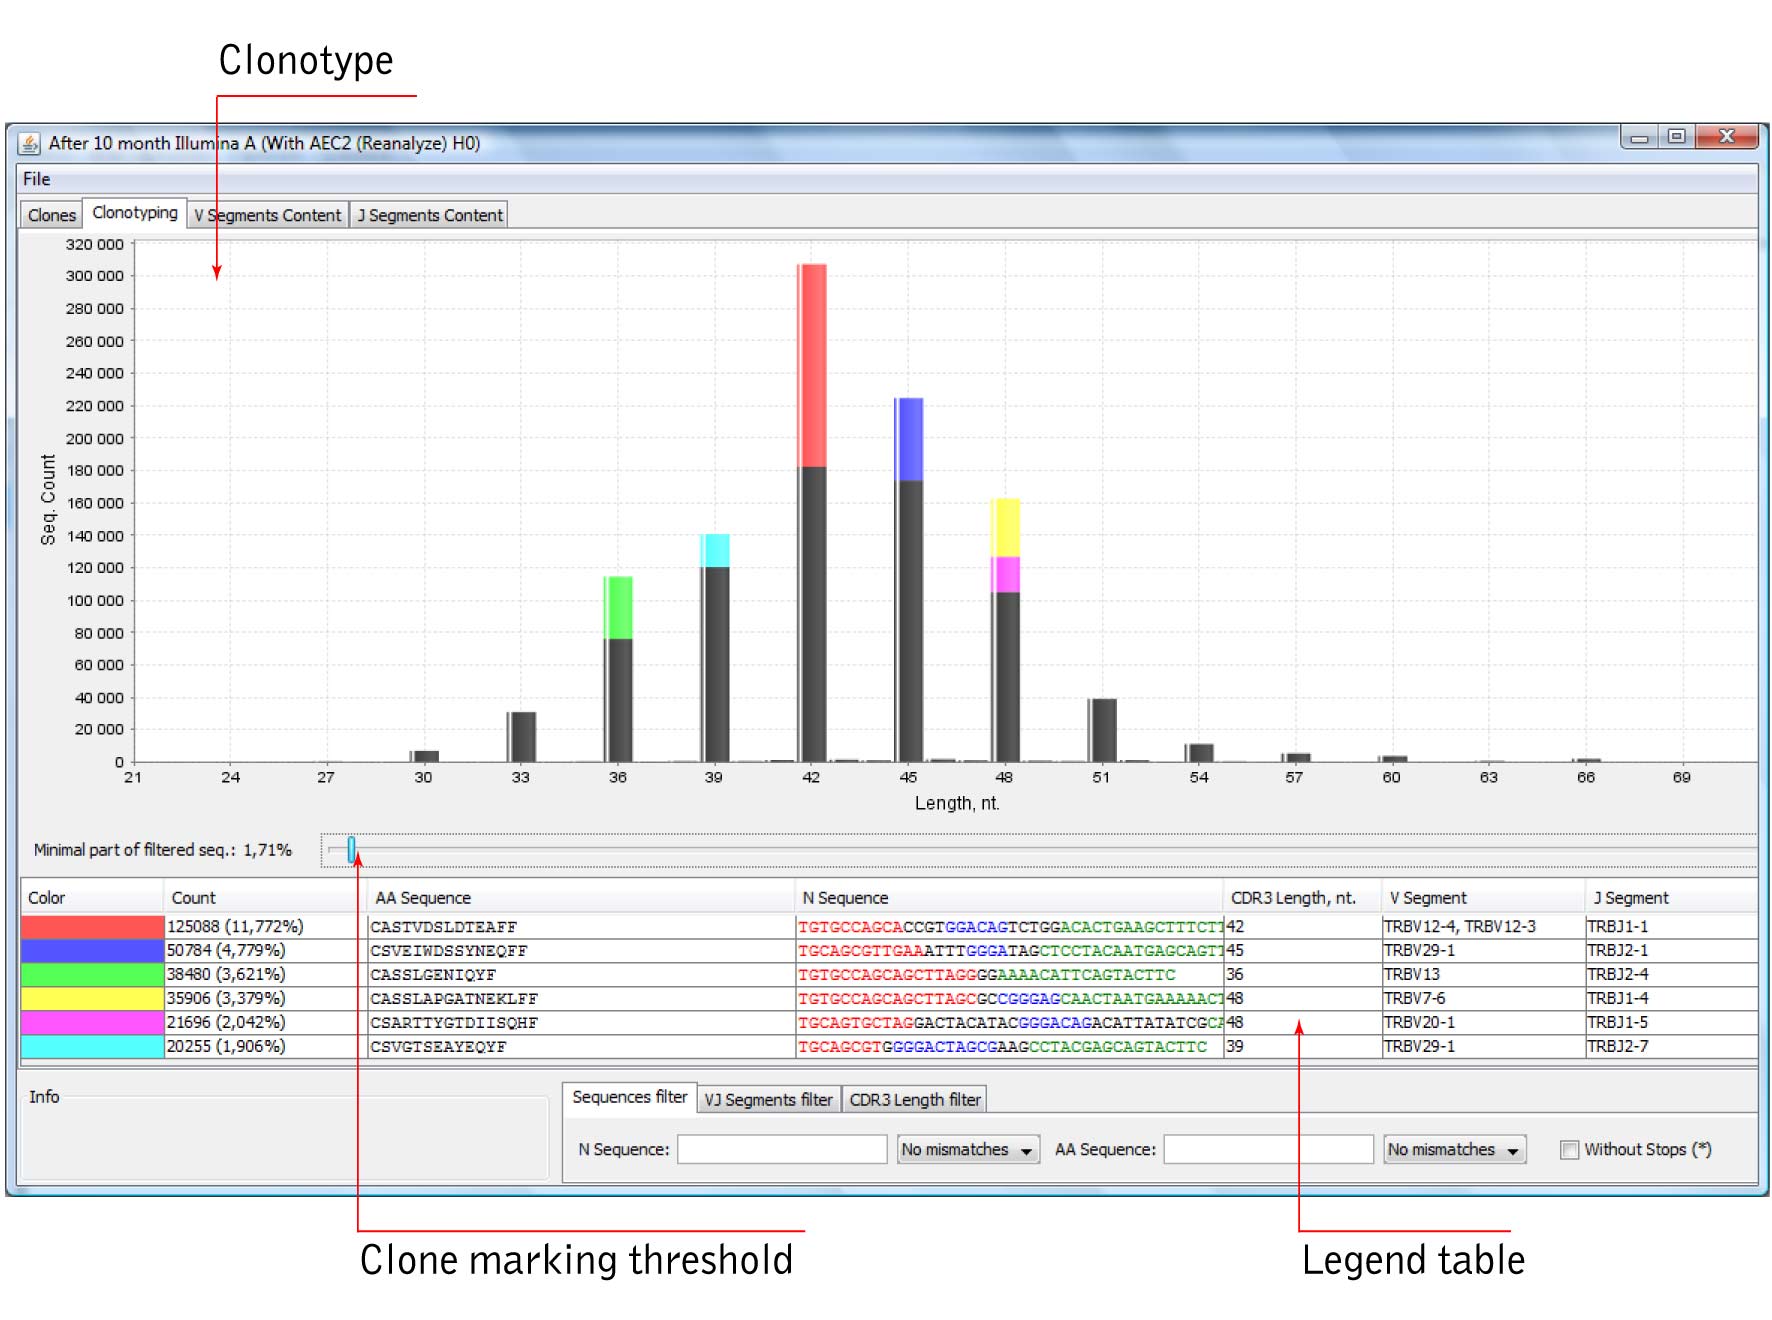The width and height of the screenshot is (1772, 1320).
Task: Expand the AA Sequence mismatches dropdown
Action: click(1454, 1150)
